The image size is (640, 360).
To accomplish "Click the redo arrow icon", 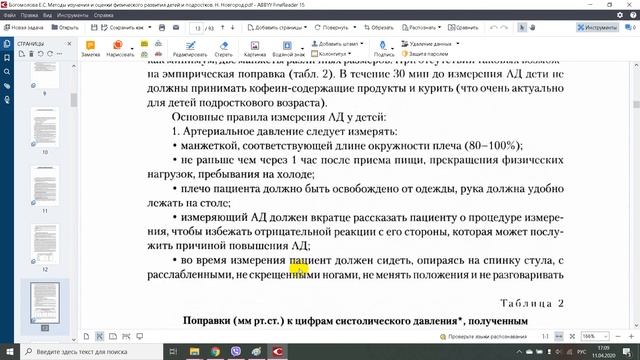I will [504, 27].
